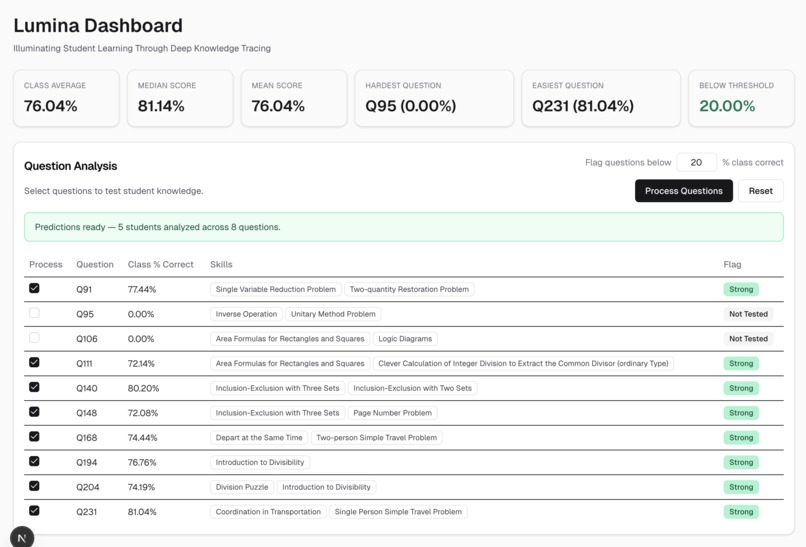Click the Two-person Simple Travel Problem tag
The height and width of the screenshot is (547, 806).
(377, 437)
